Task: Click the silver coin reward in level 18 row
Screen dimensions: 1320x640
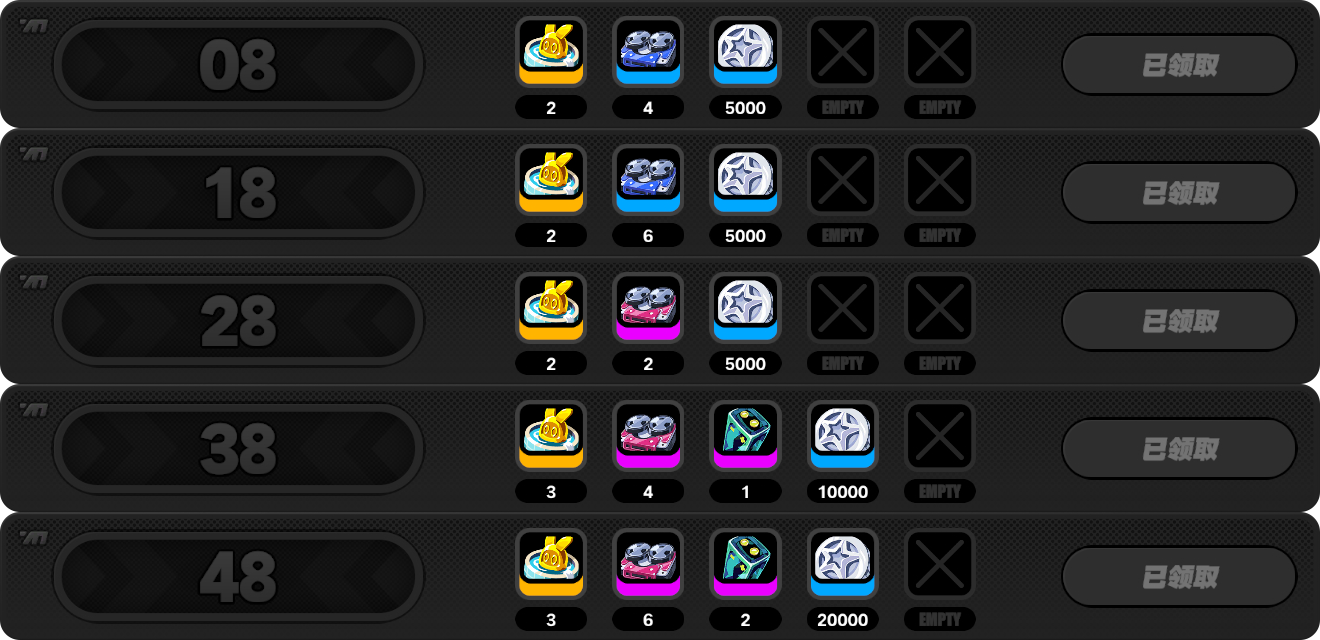Action: (745, 180)
